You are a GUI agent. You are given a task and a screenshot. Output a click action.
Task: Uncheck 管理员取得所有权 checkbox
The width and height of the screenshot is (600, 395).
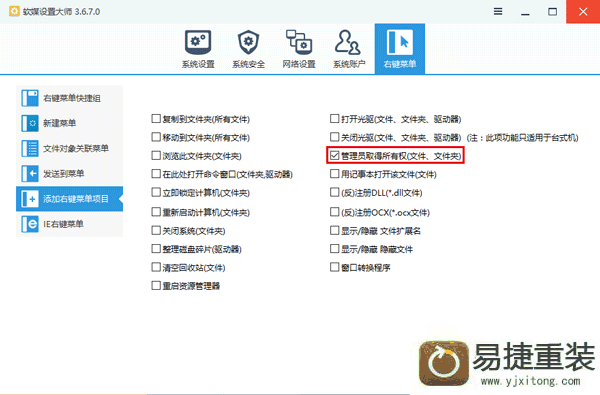coord(334,155)
